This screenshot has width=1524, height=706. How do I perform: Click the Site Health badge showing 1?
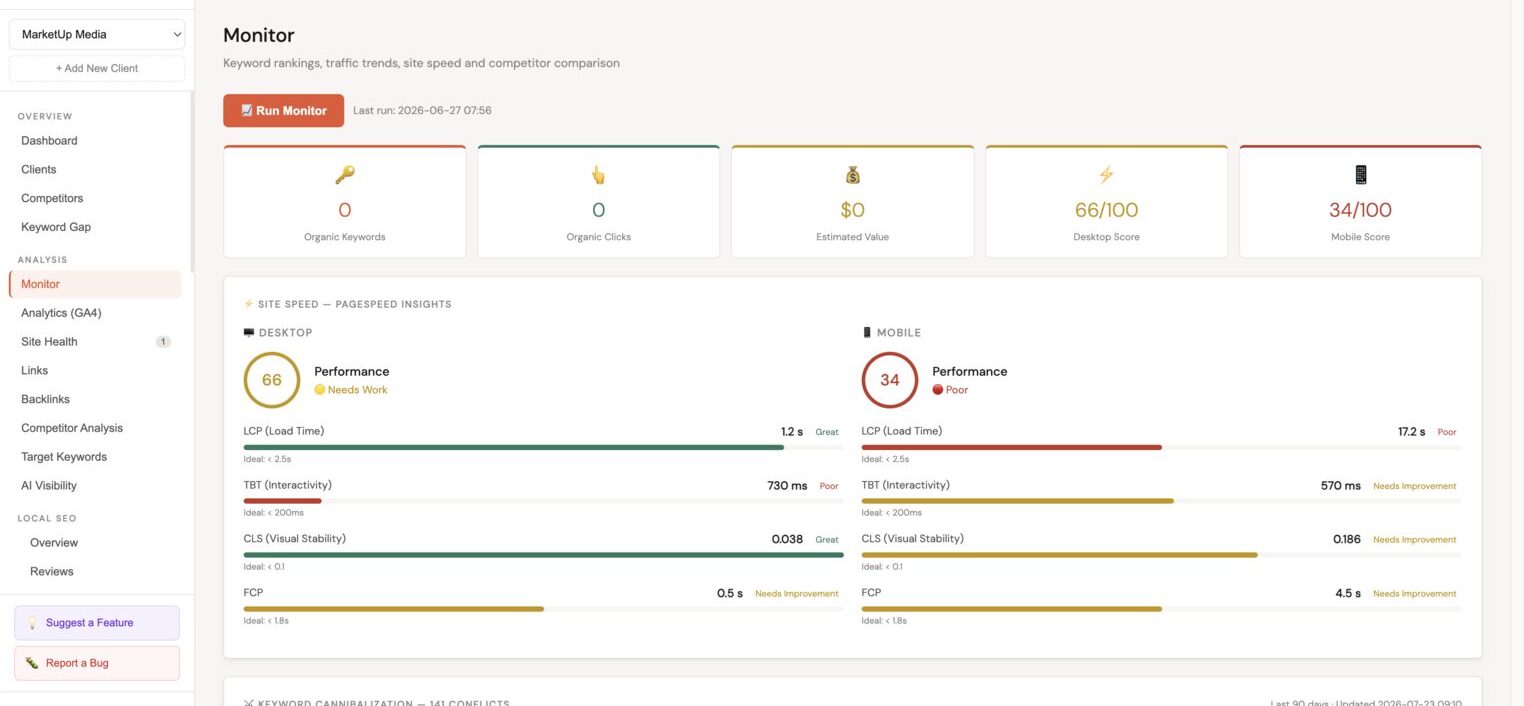(163, 342)
